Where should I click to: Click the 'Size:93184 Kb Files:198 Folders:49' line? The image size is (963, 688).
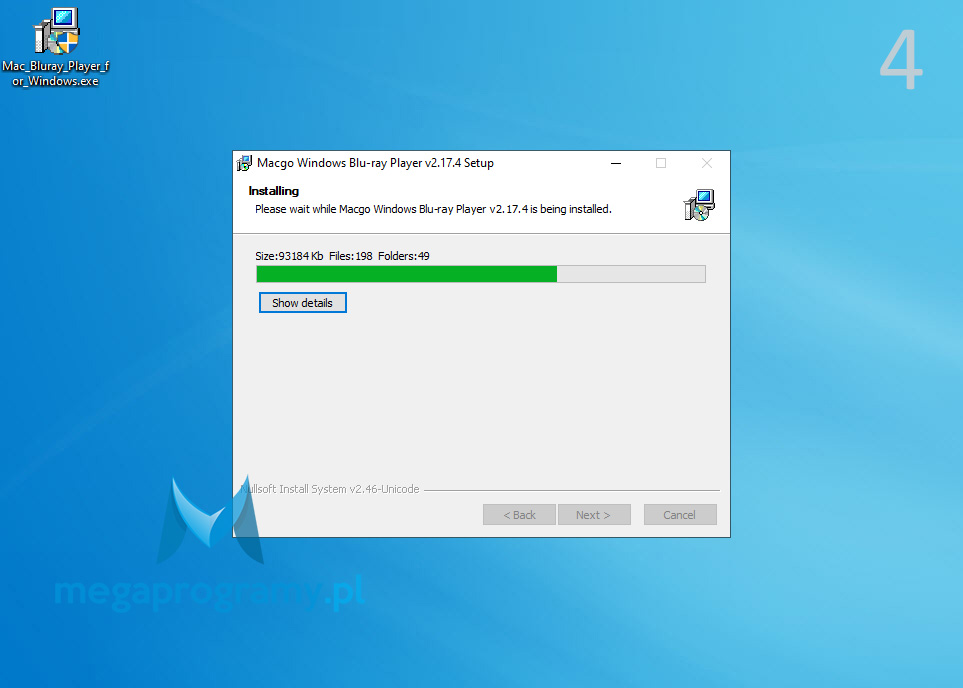(x=342, y=256)
